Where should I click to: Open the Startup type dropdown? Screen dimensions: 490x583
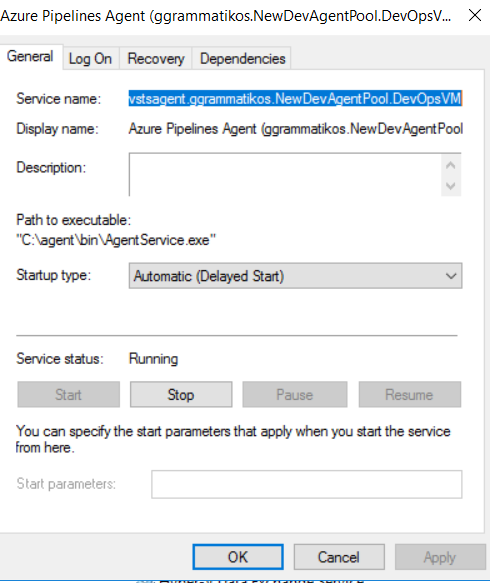pos(295,276)
